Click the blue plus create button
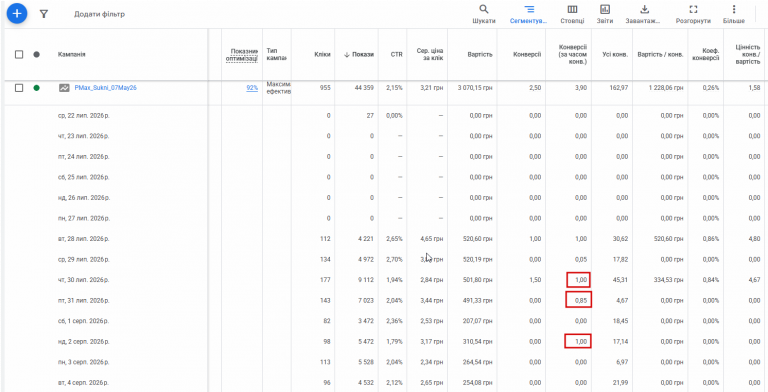 click(x=17, y=13)
